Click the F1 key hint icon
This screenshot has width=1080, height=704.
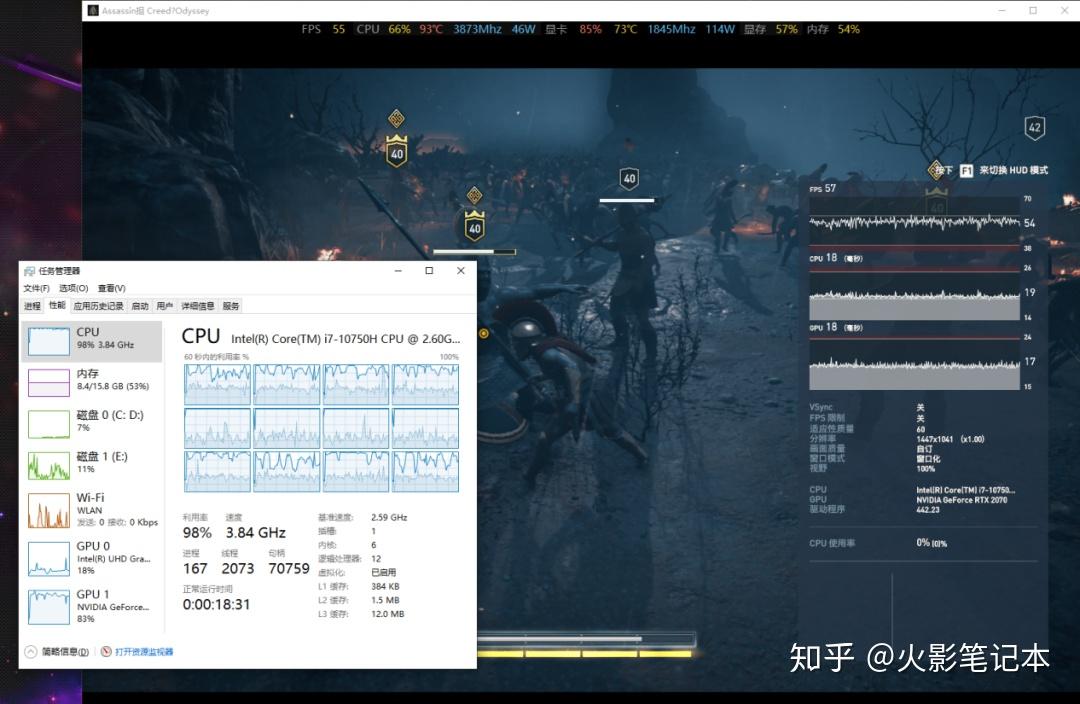[x=966, y=170]
